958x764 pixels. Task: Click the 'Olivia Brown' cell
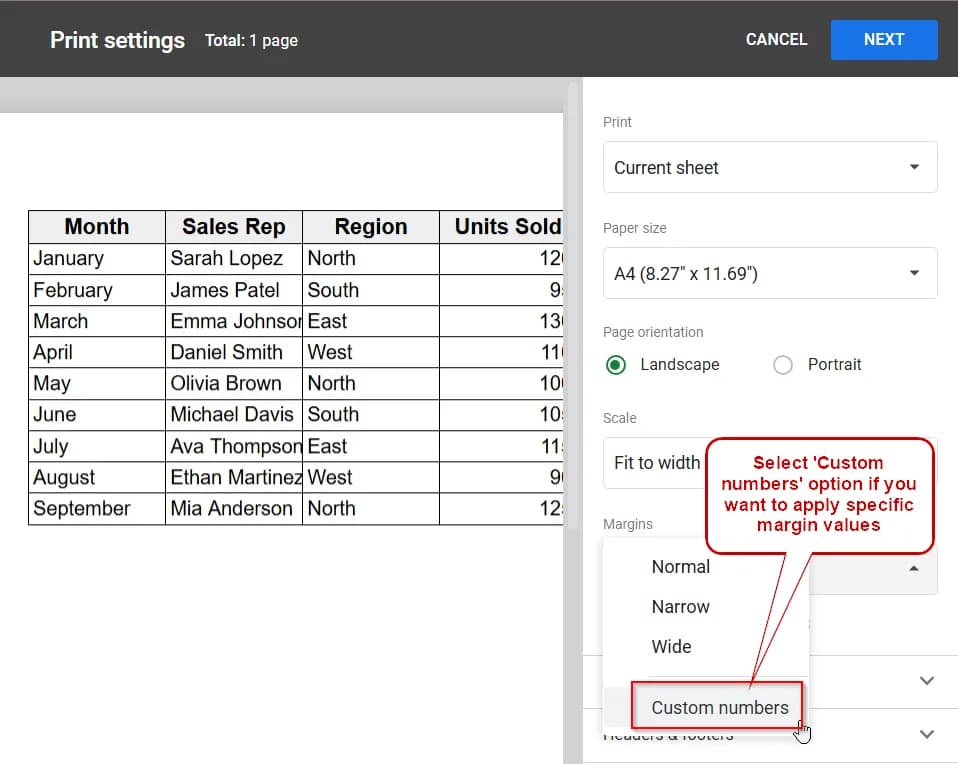(233, 384)
